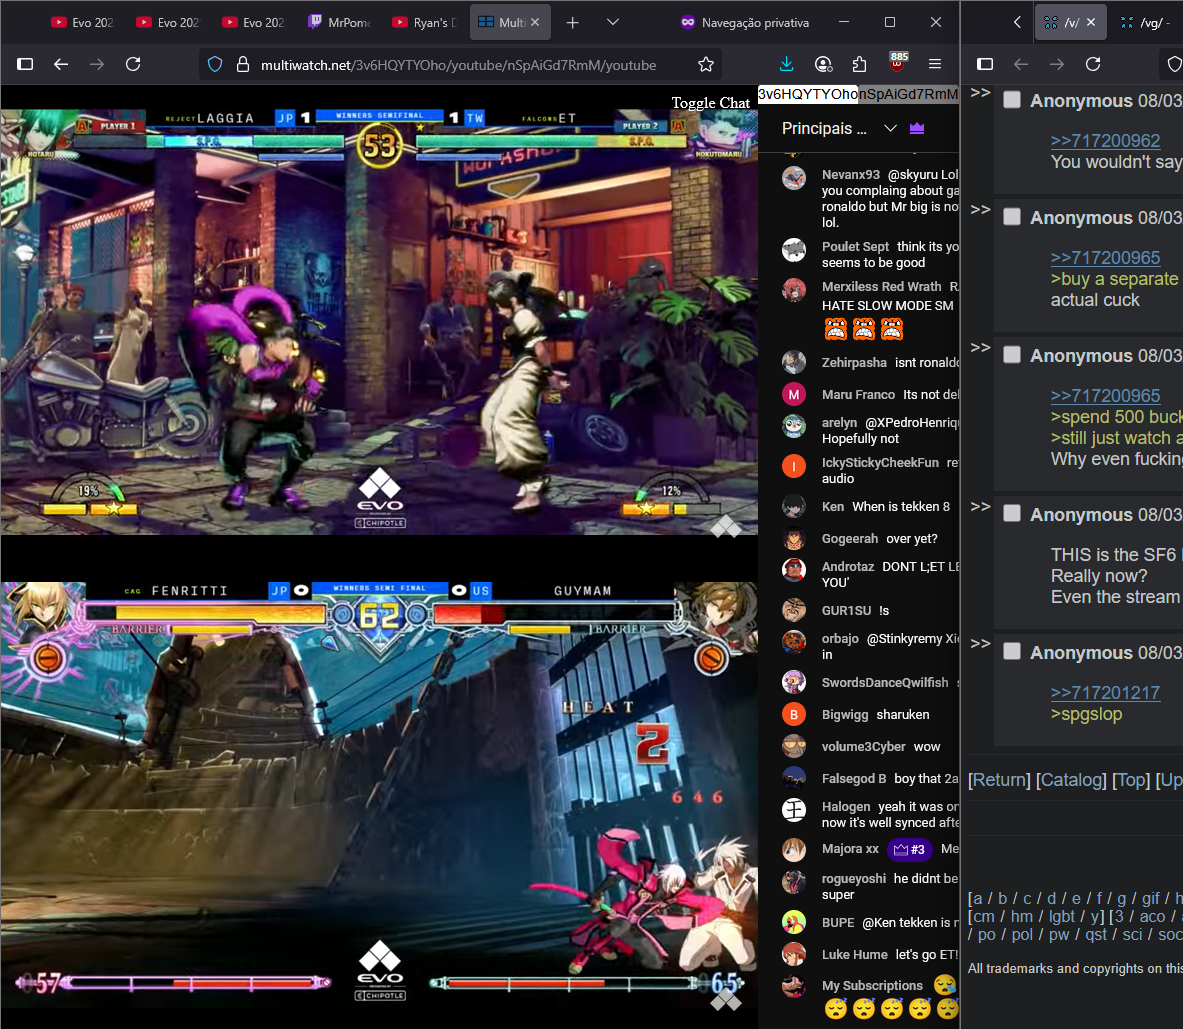
Task: Open the pol board link in footer
Action: [x=1022, y=935]
